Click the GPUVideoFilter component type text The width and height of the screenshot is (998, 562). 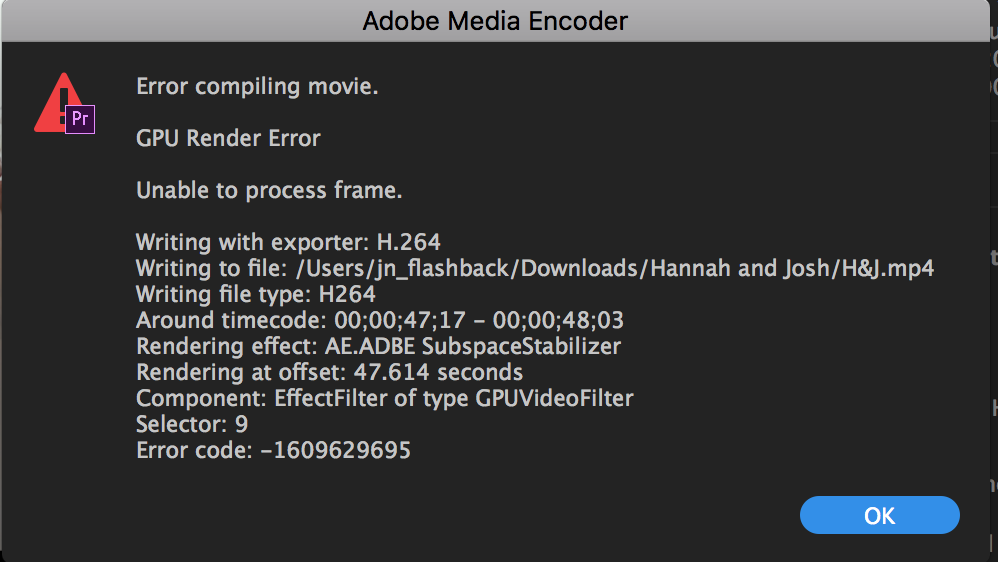pos(554,398)
